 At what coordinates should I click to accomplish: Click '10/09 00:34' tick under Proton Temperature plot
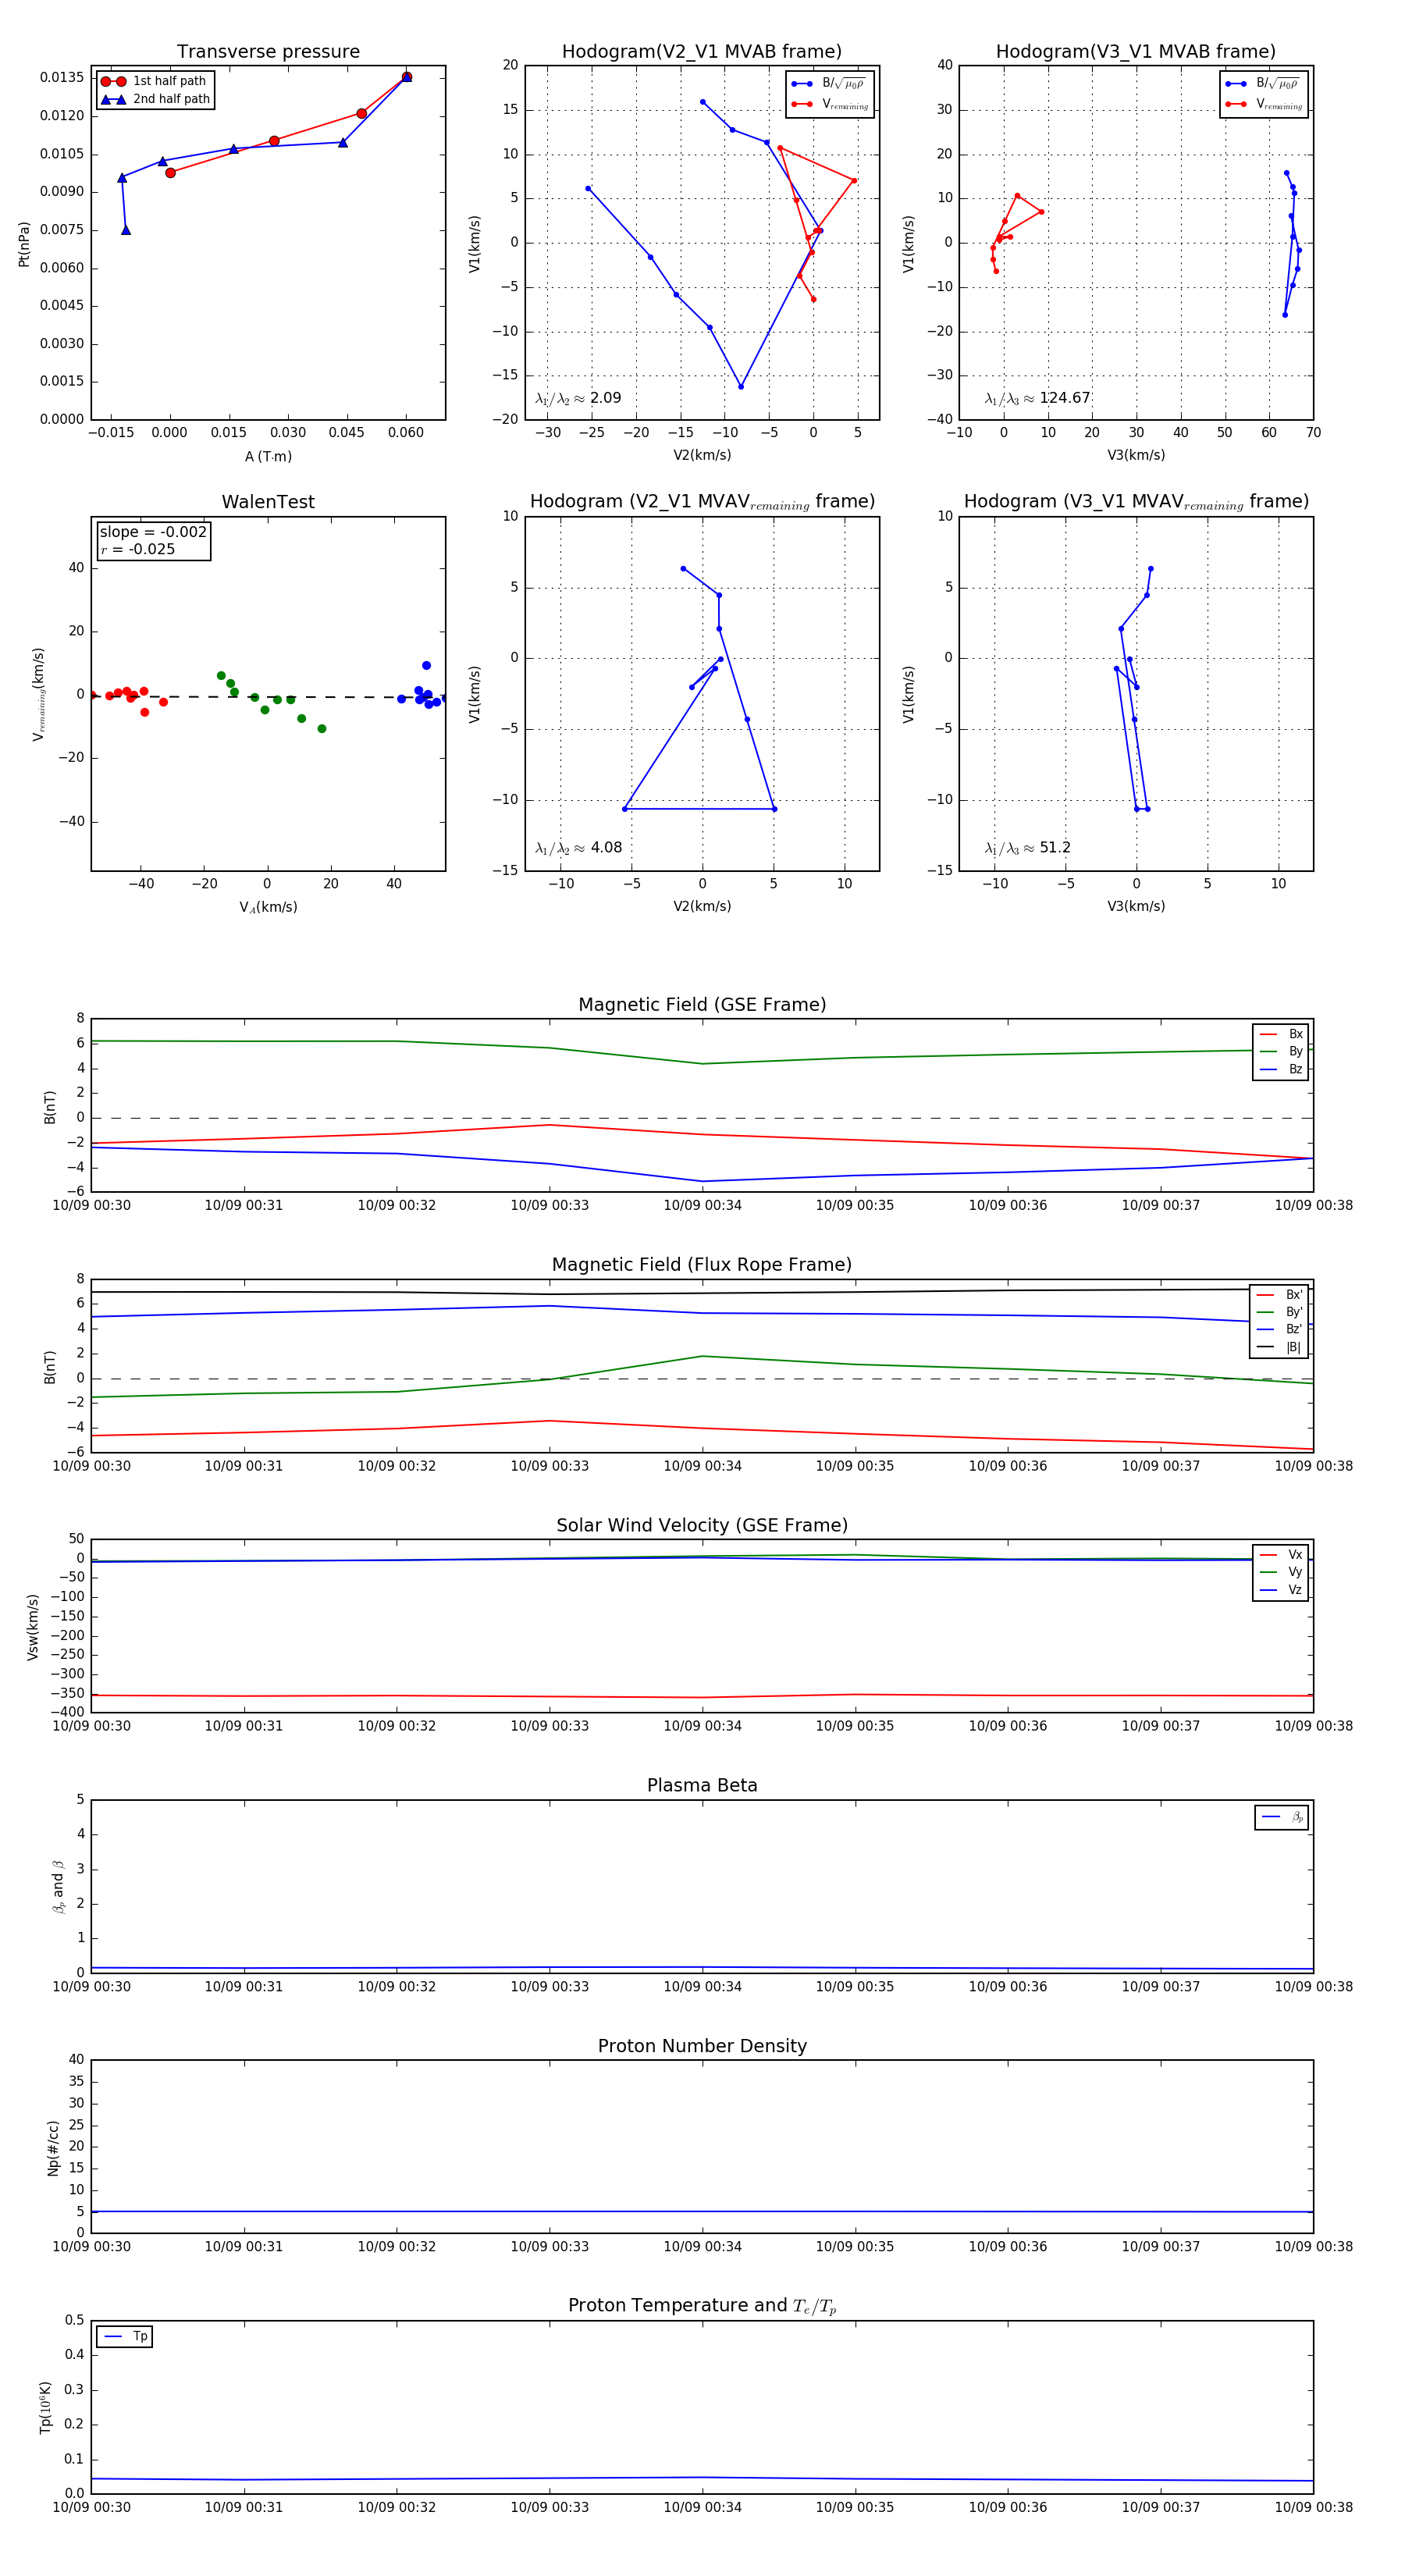coord(702,2507)
